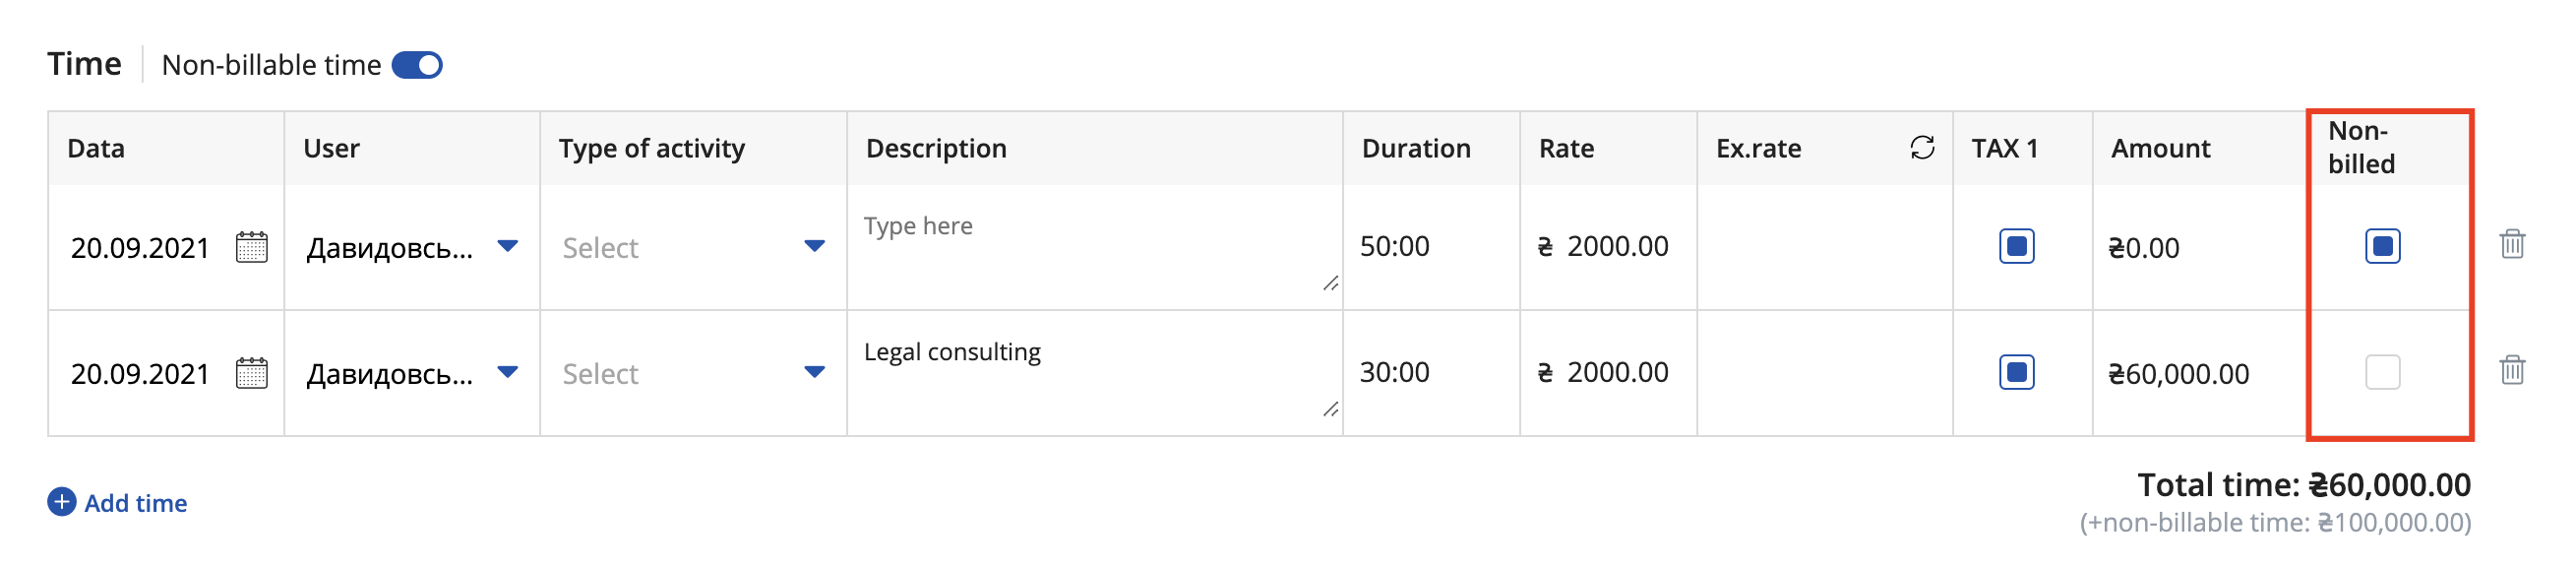
Task: Expand the User dropdown in first row
Action: pyautogui.click(x=508, y=246)
